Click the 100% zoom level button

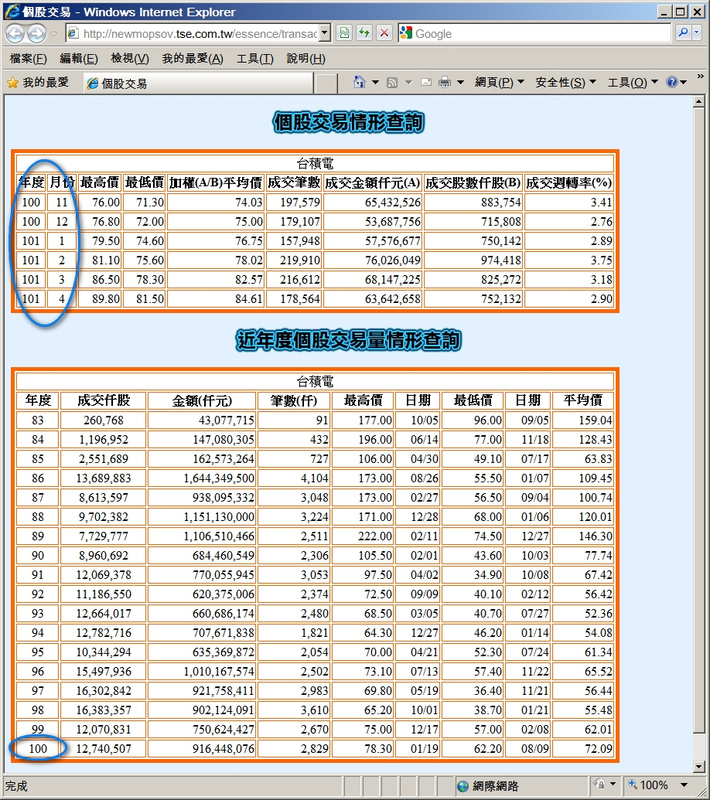[x=649, y=785]
